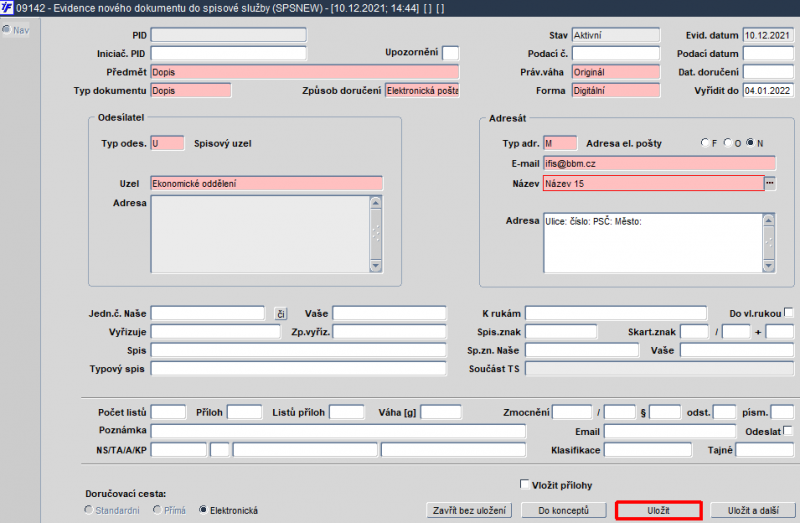
Task: Click the Spis input field
Action: (298, 350)
